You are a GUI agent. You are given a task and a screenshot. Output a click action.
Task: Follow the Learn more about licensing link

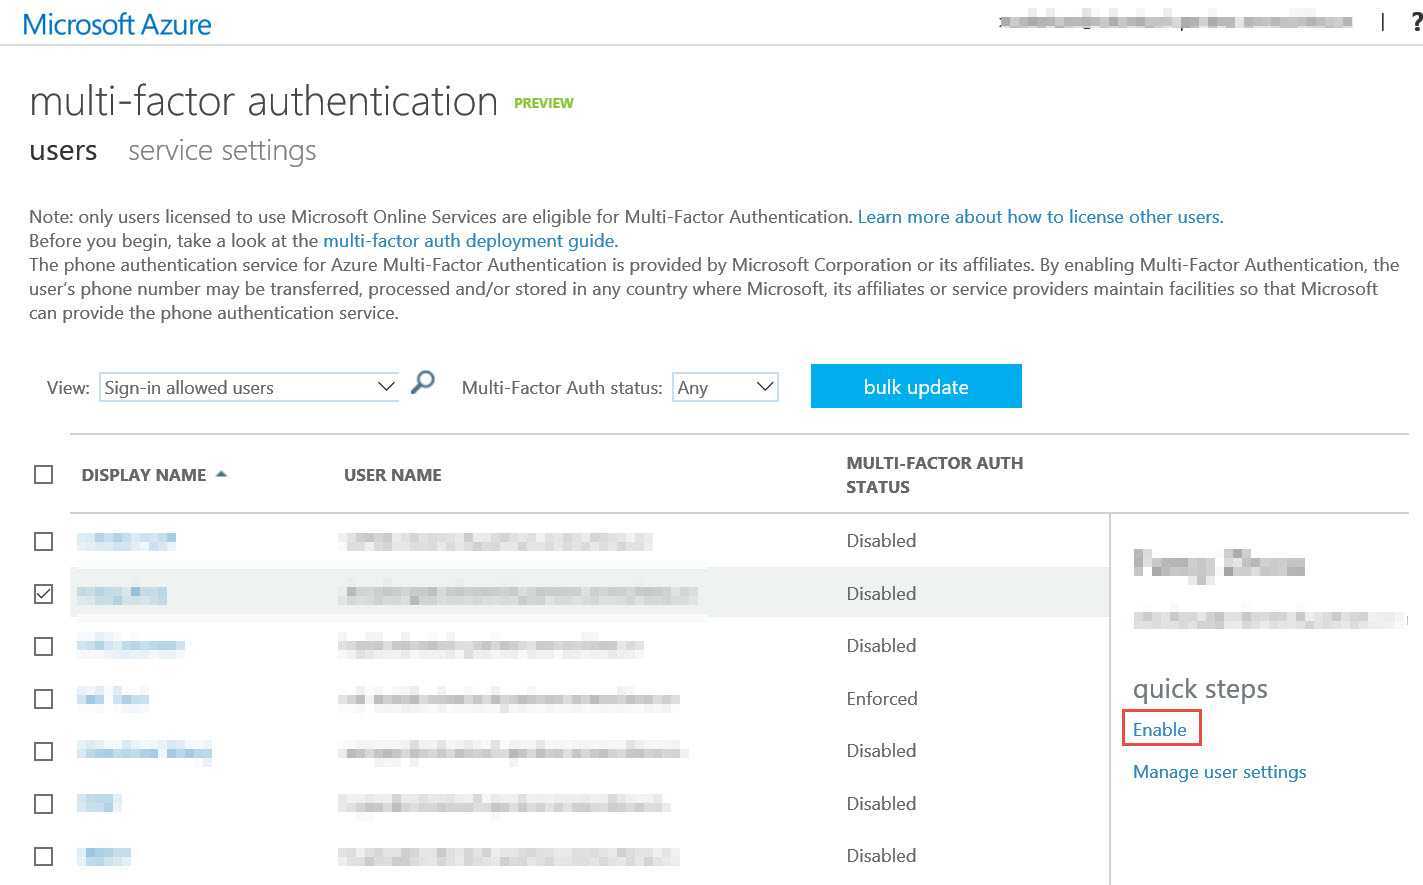point(1040,217)
